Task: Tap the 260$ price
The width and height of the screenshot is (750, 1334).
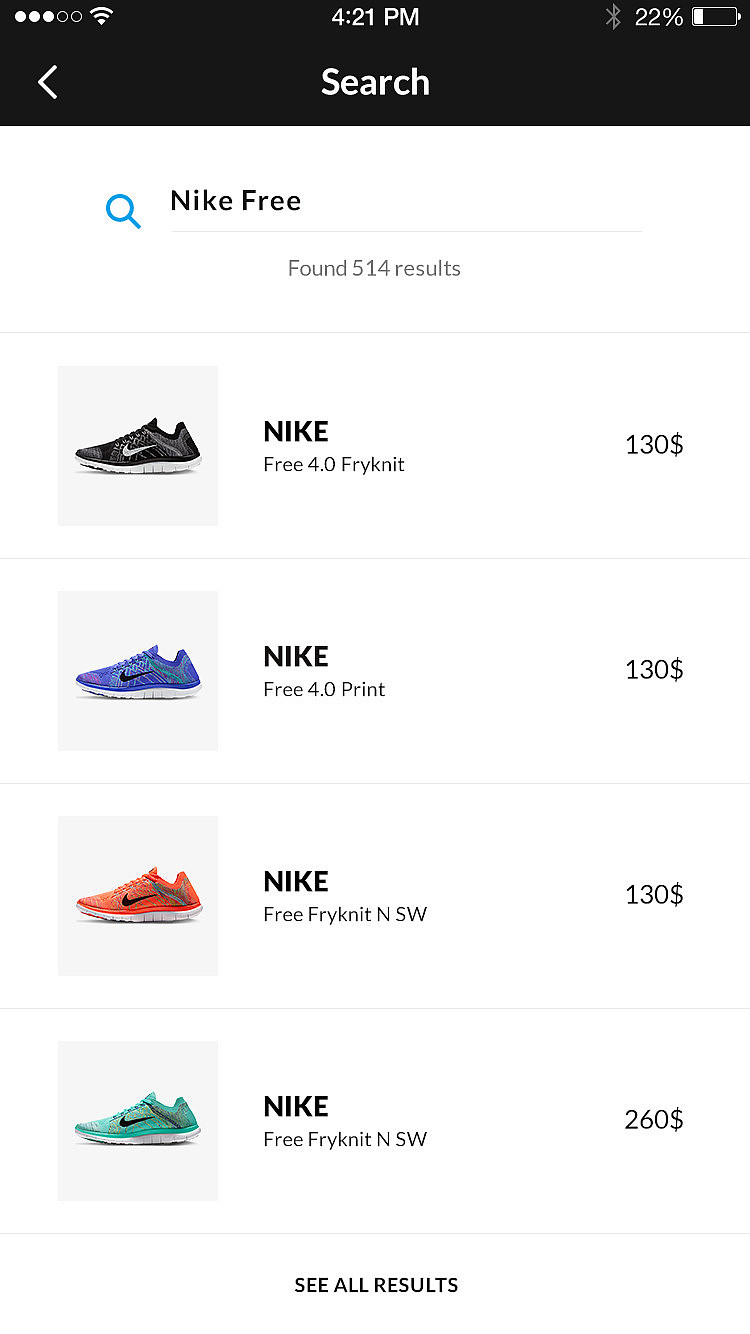Action: click(653, 1119)
